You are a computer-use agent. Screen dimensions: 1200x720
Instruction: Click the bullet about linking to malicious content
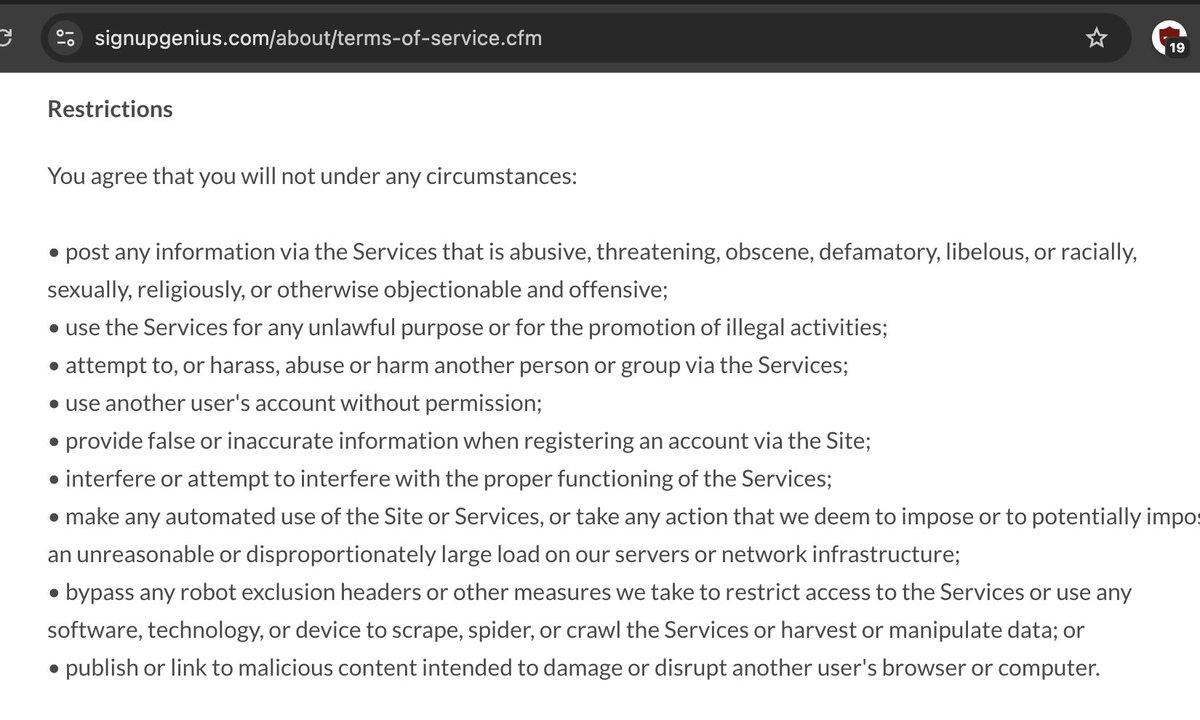click(573, 667)
